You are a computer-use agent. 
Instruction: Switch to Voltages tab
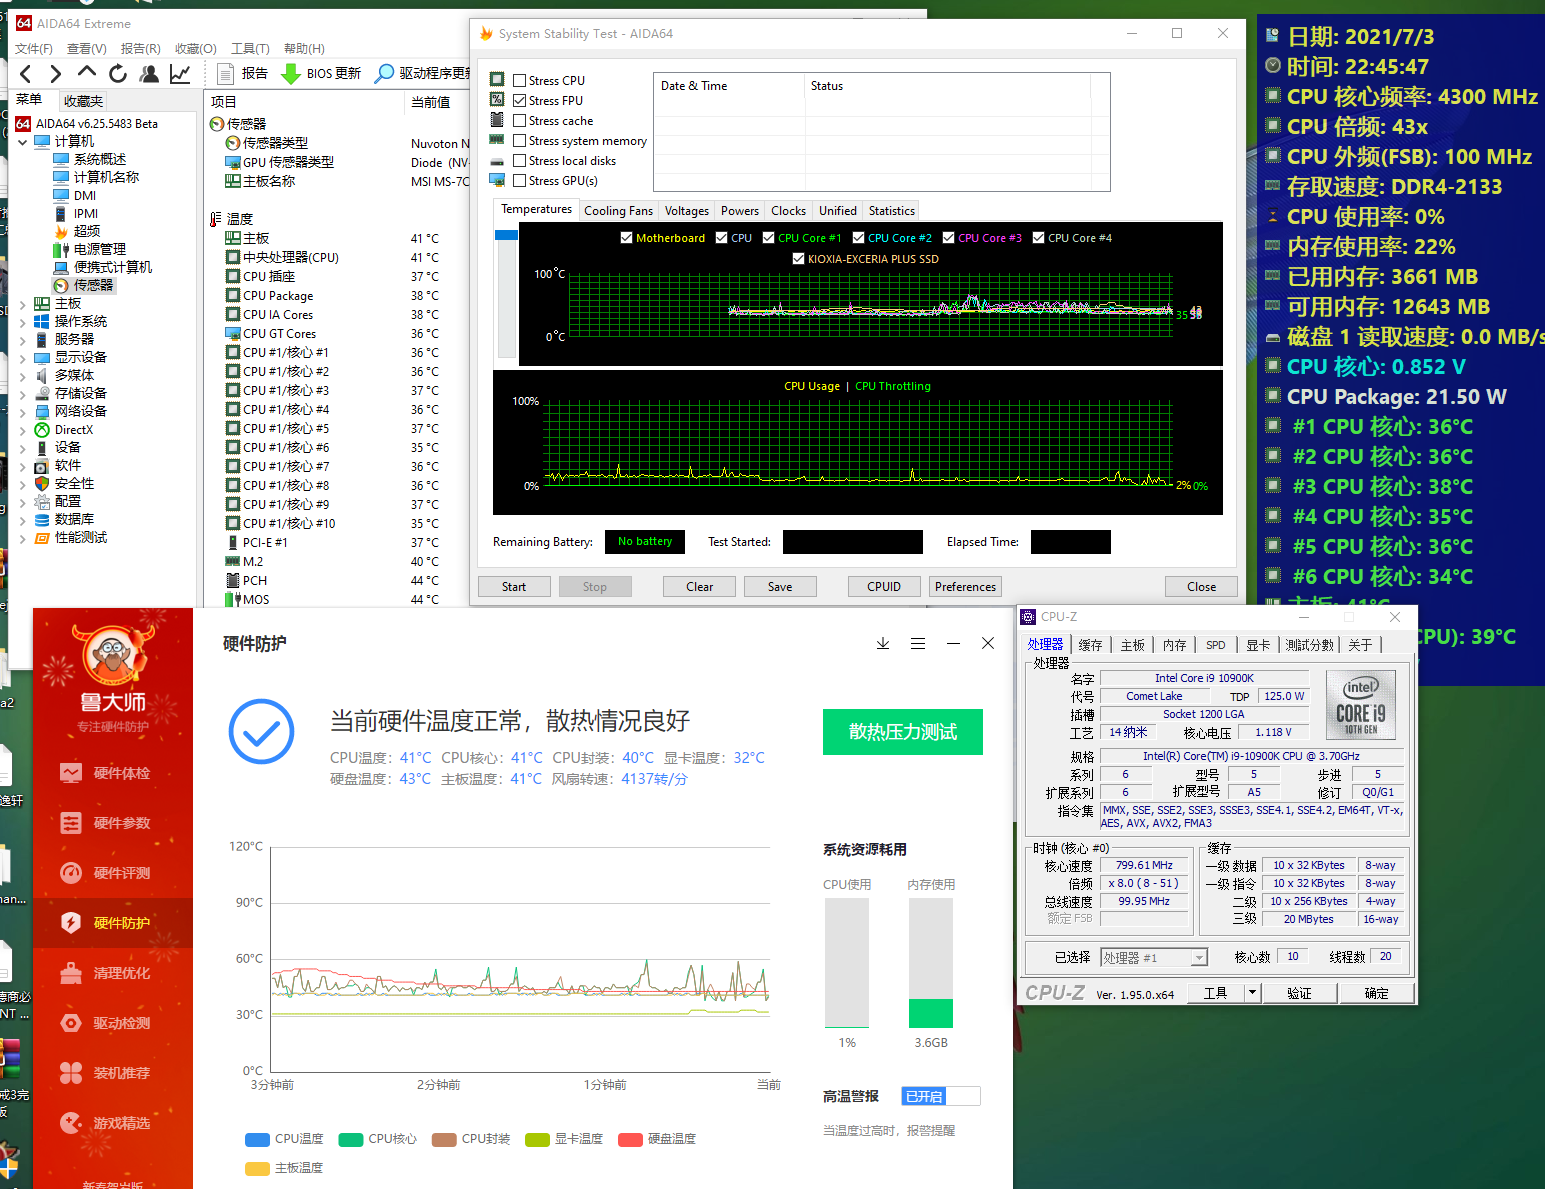pyautogui.click(x=687, y=211)
